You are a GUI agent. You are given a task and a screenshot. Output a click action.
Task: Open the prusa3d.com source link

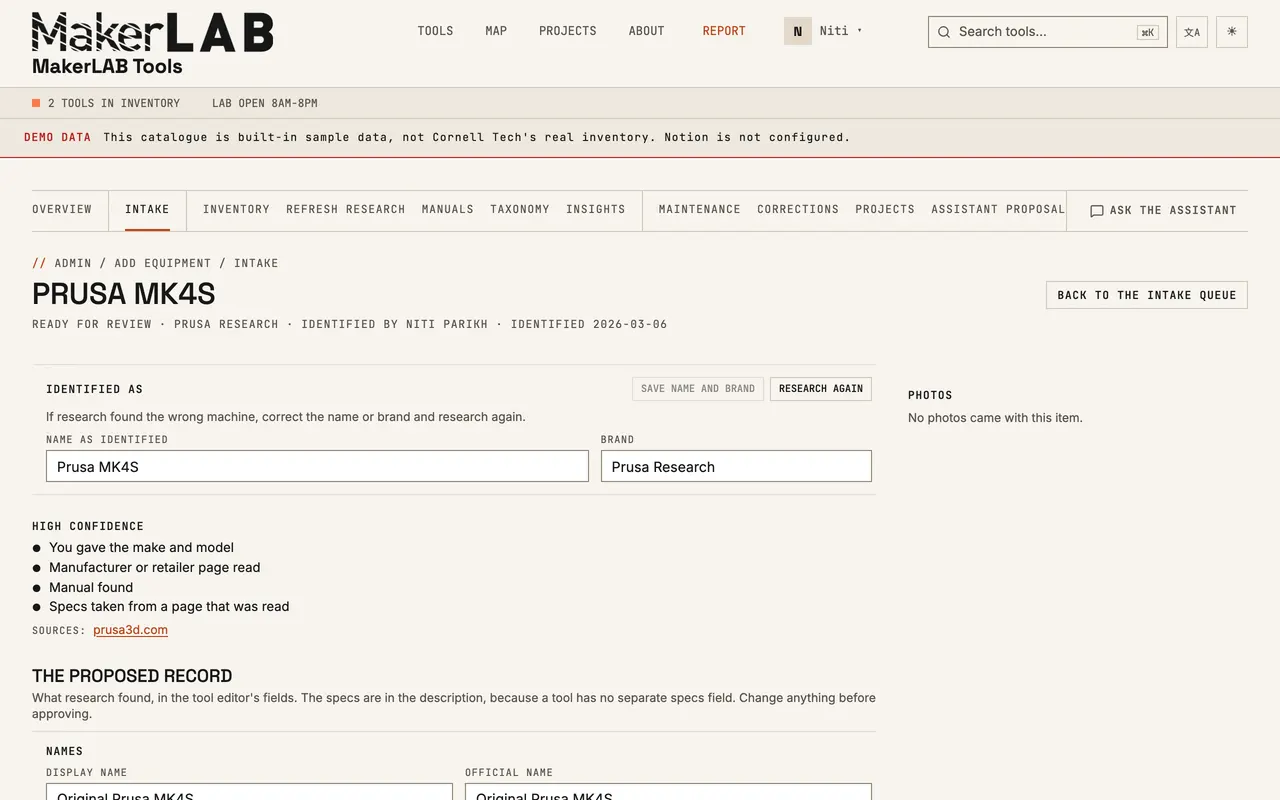(130, 630)
